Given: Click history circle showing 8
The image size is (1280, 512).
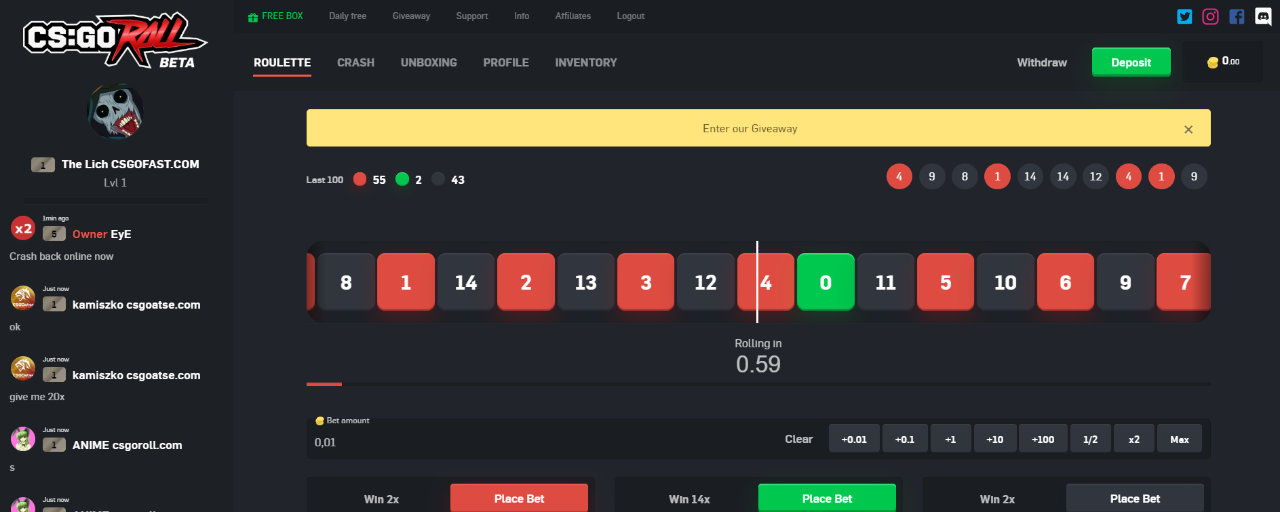Looking at the screenshot, I should tap(965, 177).
